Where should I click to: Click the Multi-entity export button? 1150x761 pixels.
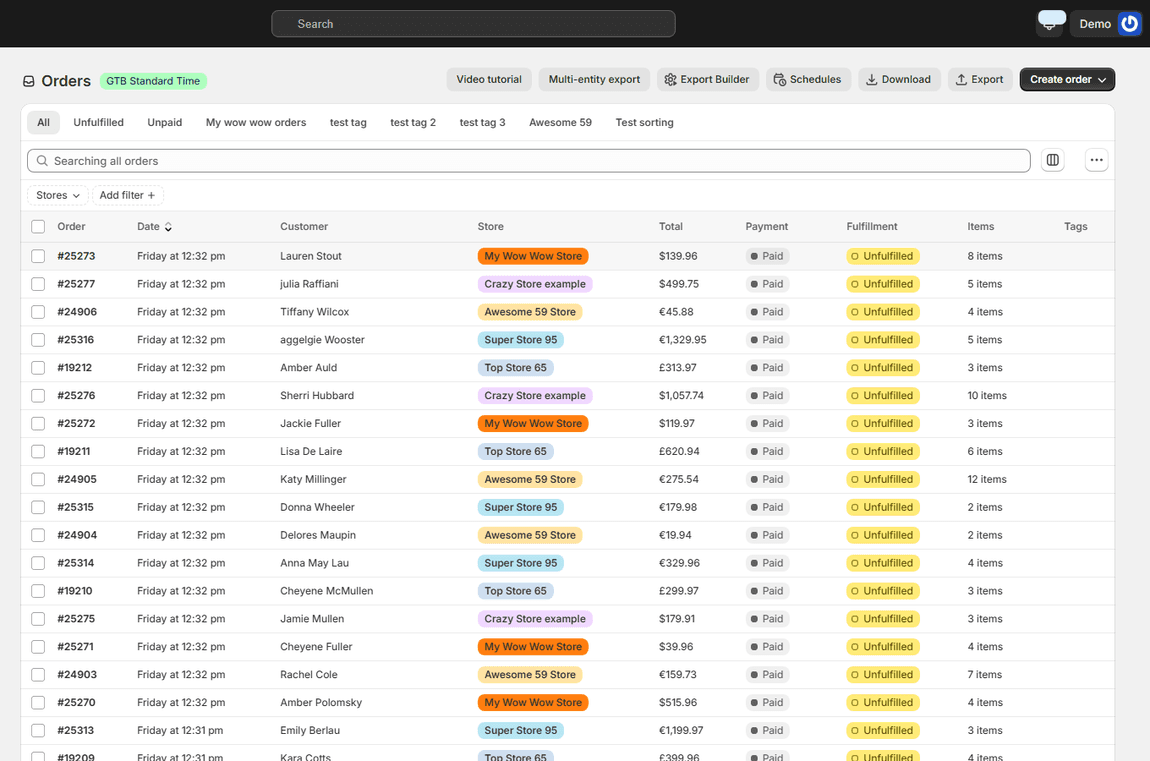pyautogui.click(x=594, y=79)
